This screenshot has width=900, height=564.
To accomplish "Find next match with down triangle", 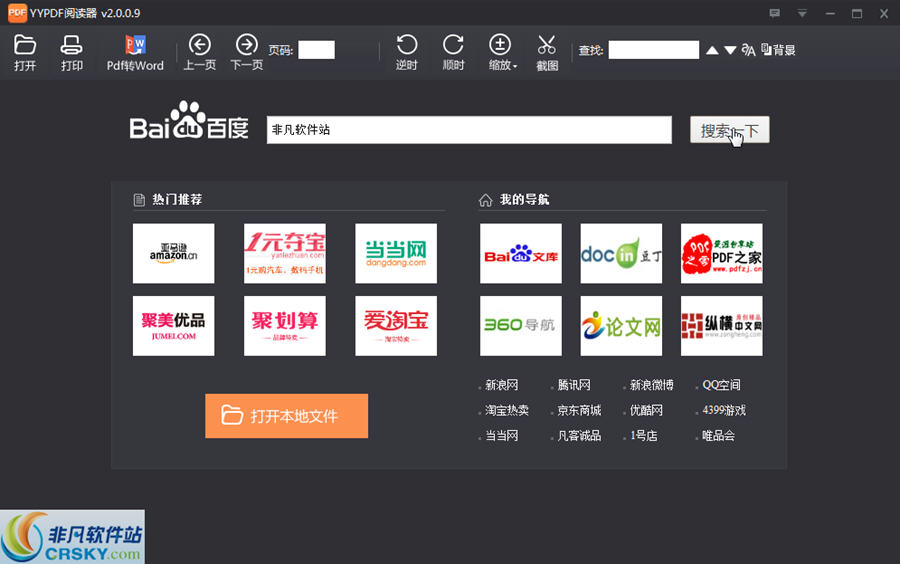I will (730, 50).
